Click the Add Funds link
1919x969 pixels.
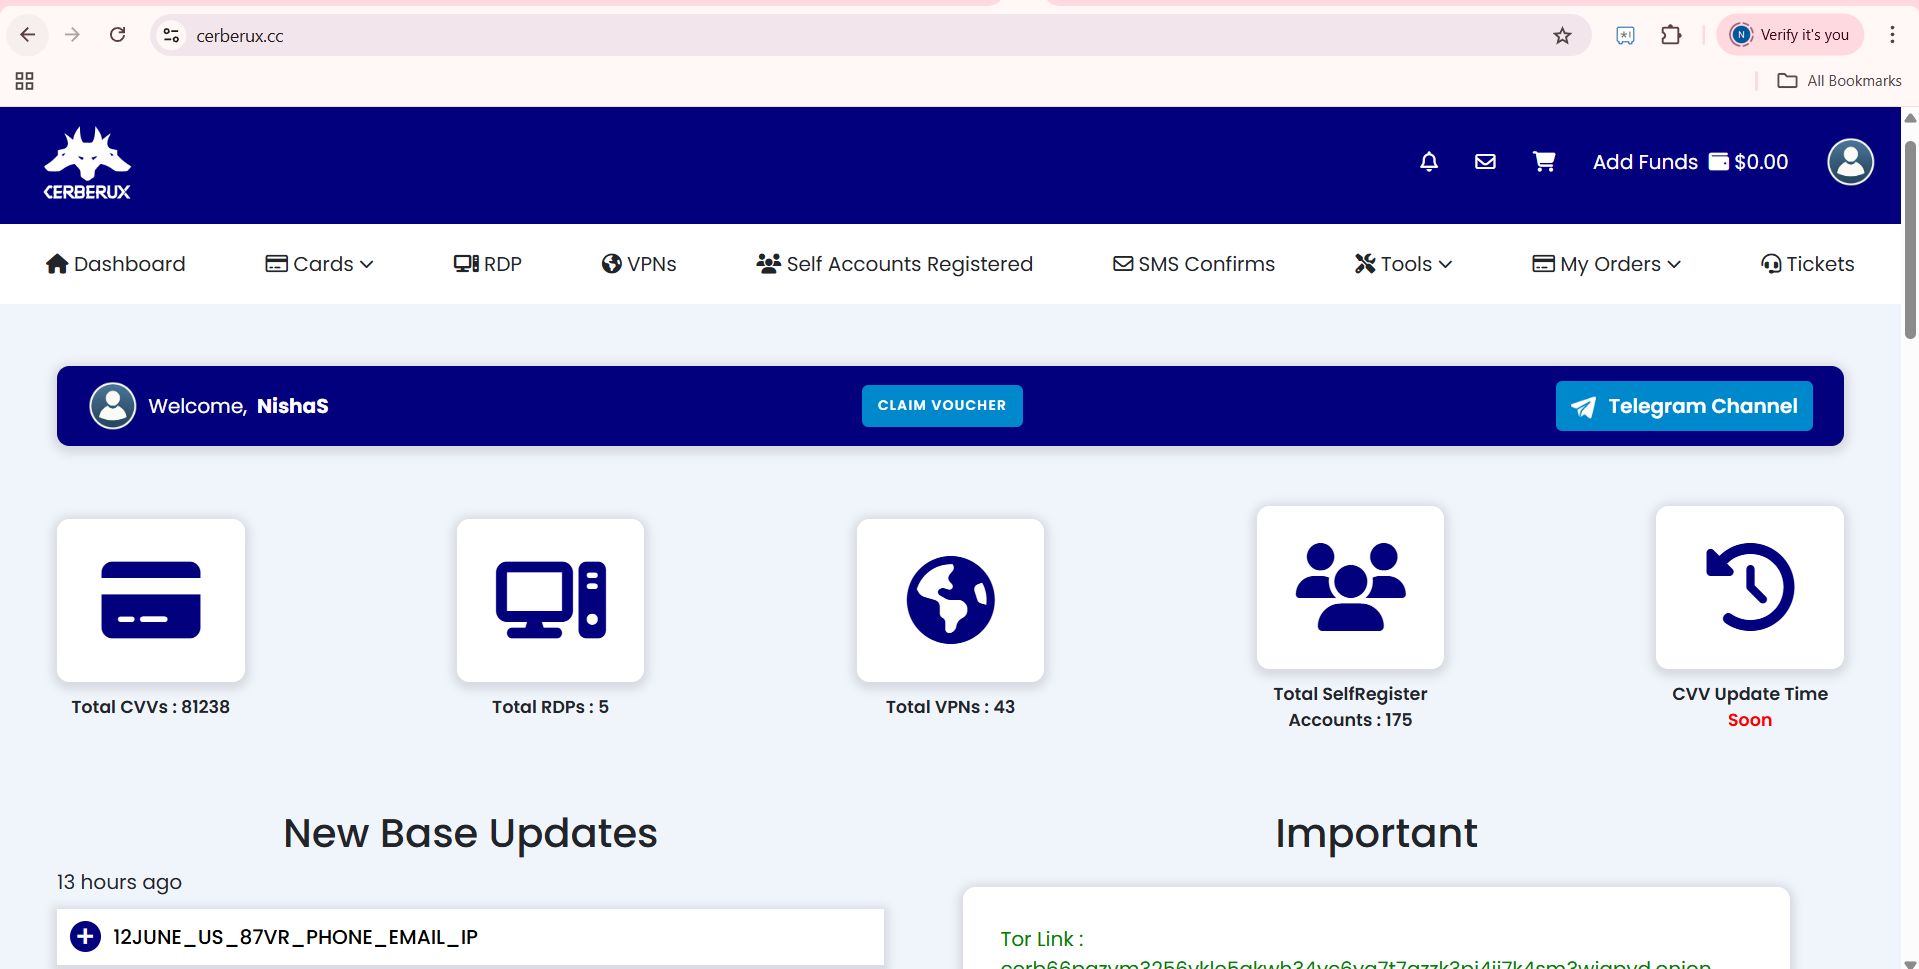point(1645,162)
